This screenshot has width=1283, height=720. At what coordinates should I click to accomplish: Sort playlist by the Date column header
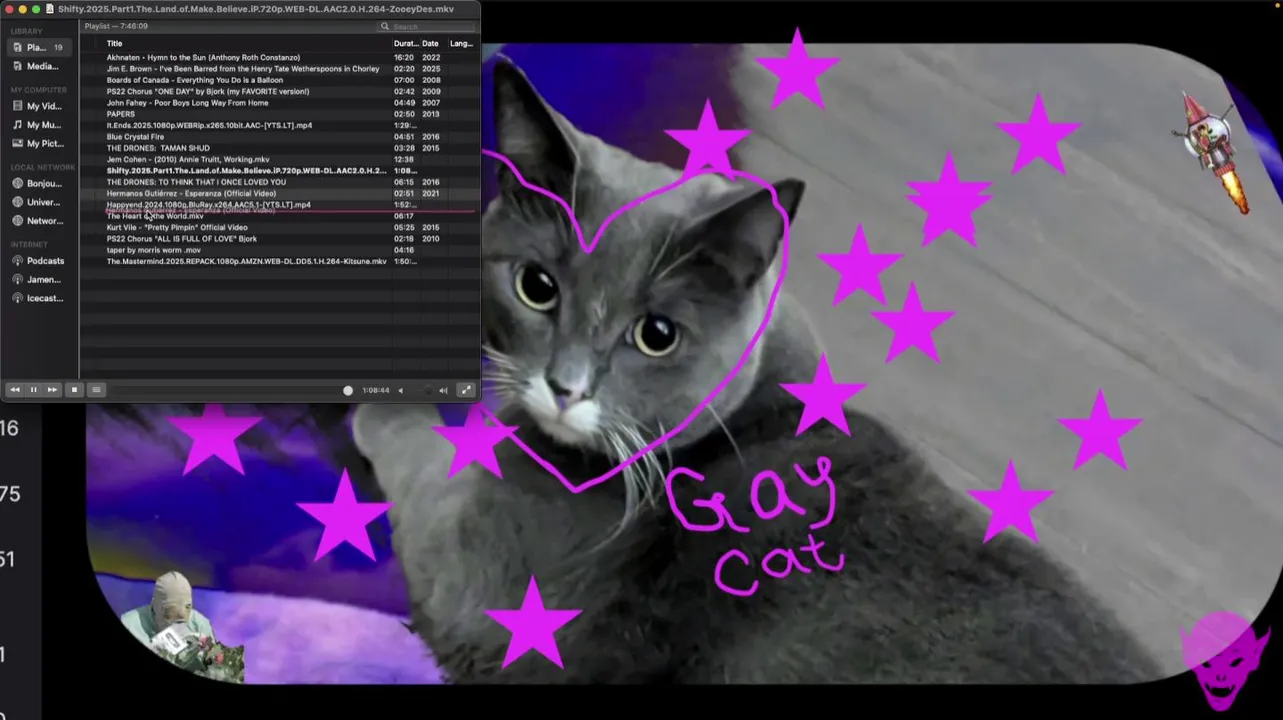[x=430, y=44]
